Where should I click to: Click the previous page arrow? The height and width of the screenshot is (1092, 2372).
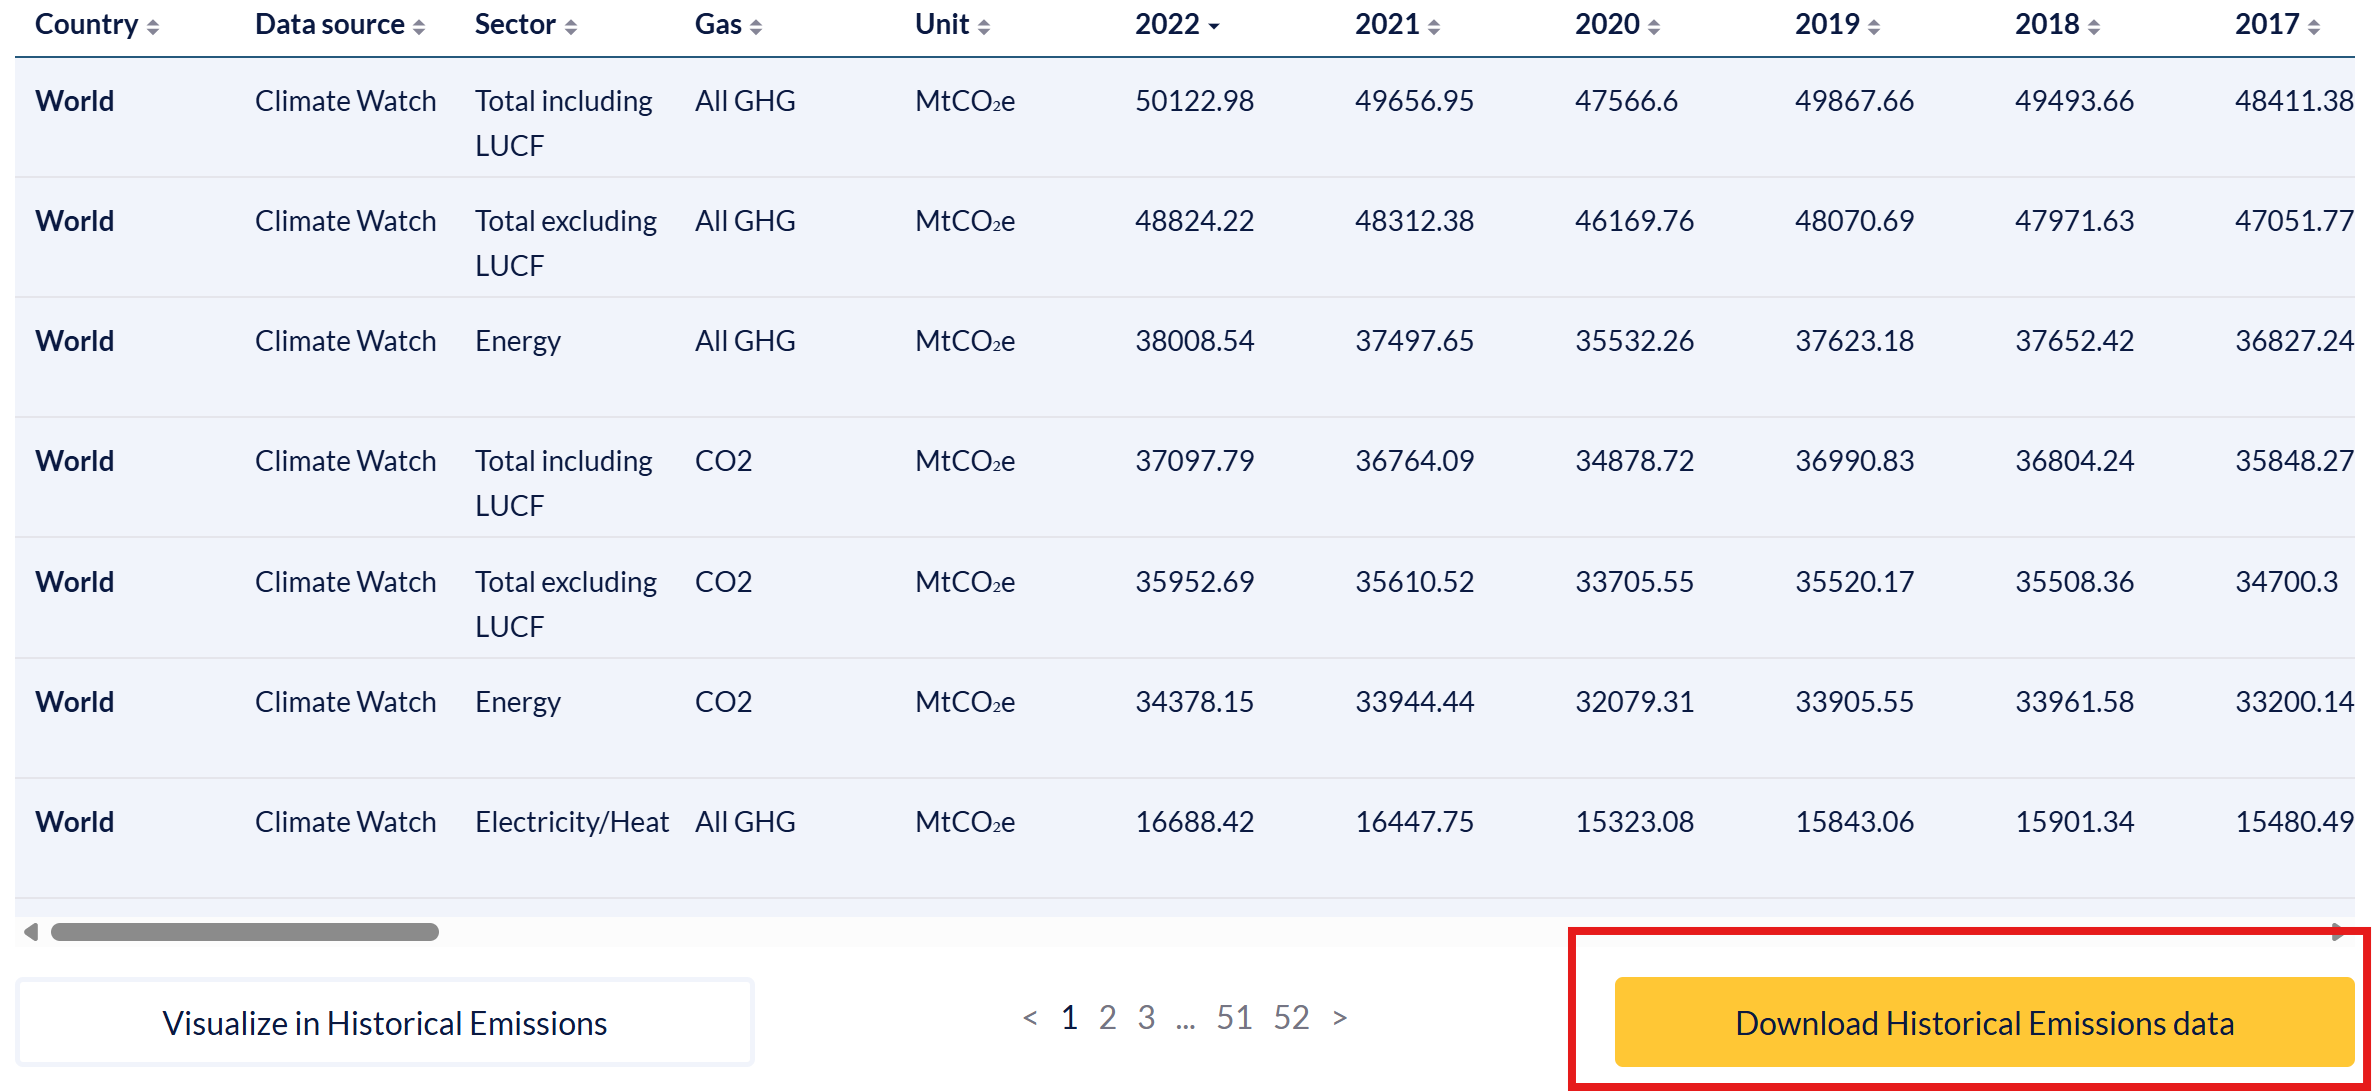[1030, 1018]
